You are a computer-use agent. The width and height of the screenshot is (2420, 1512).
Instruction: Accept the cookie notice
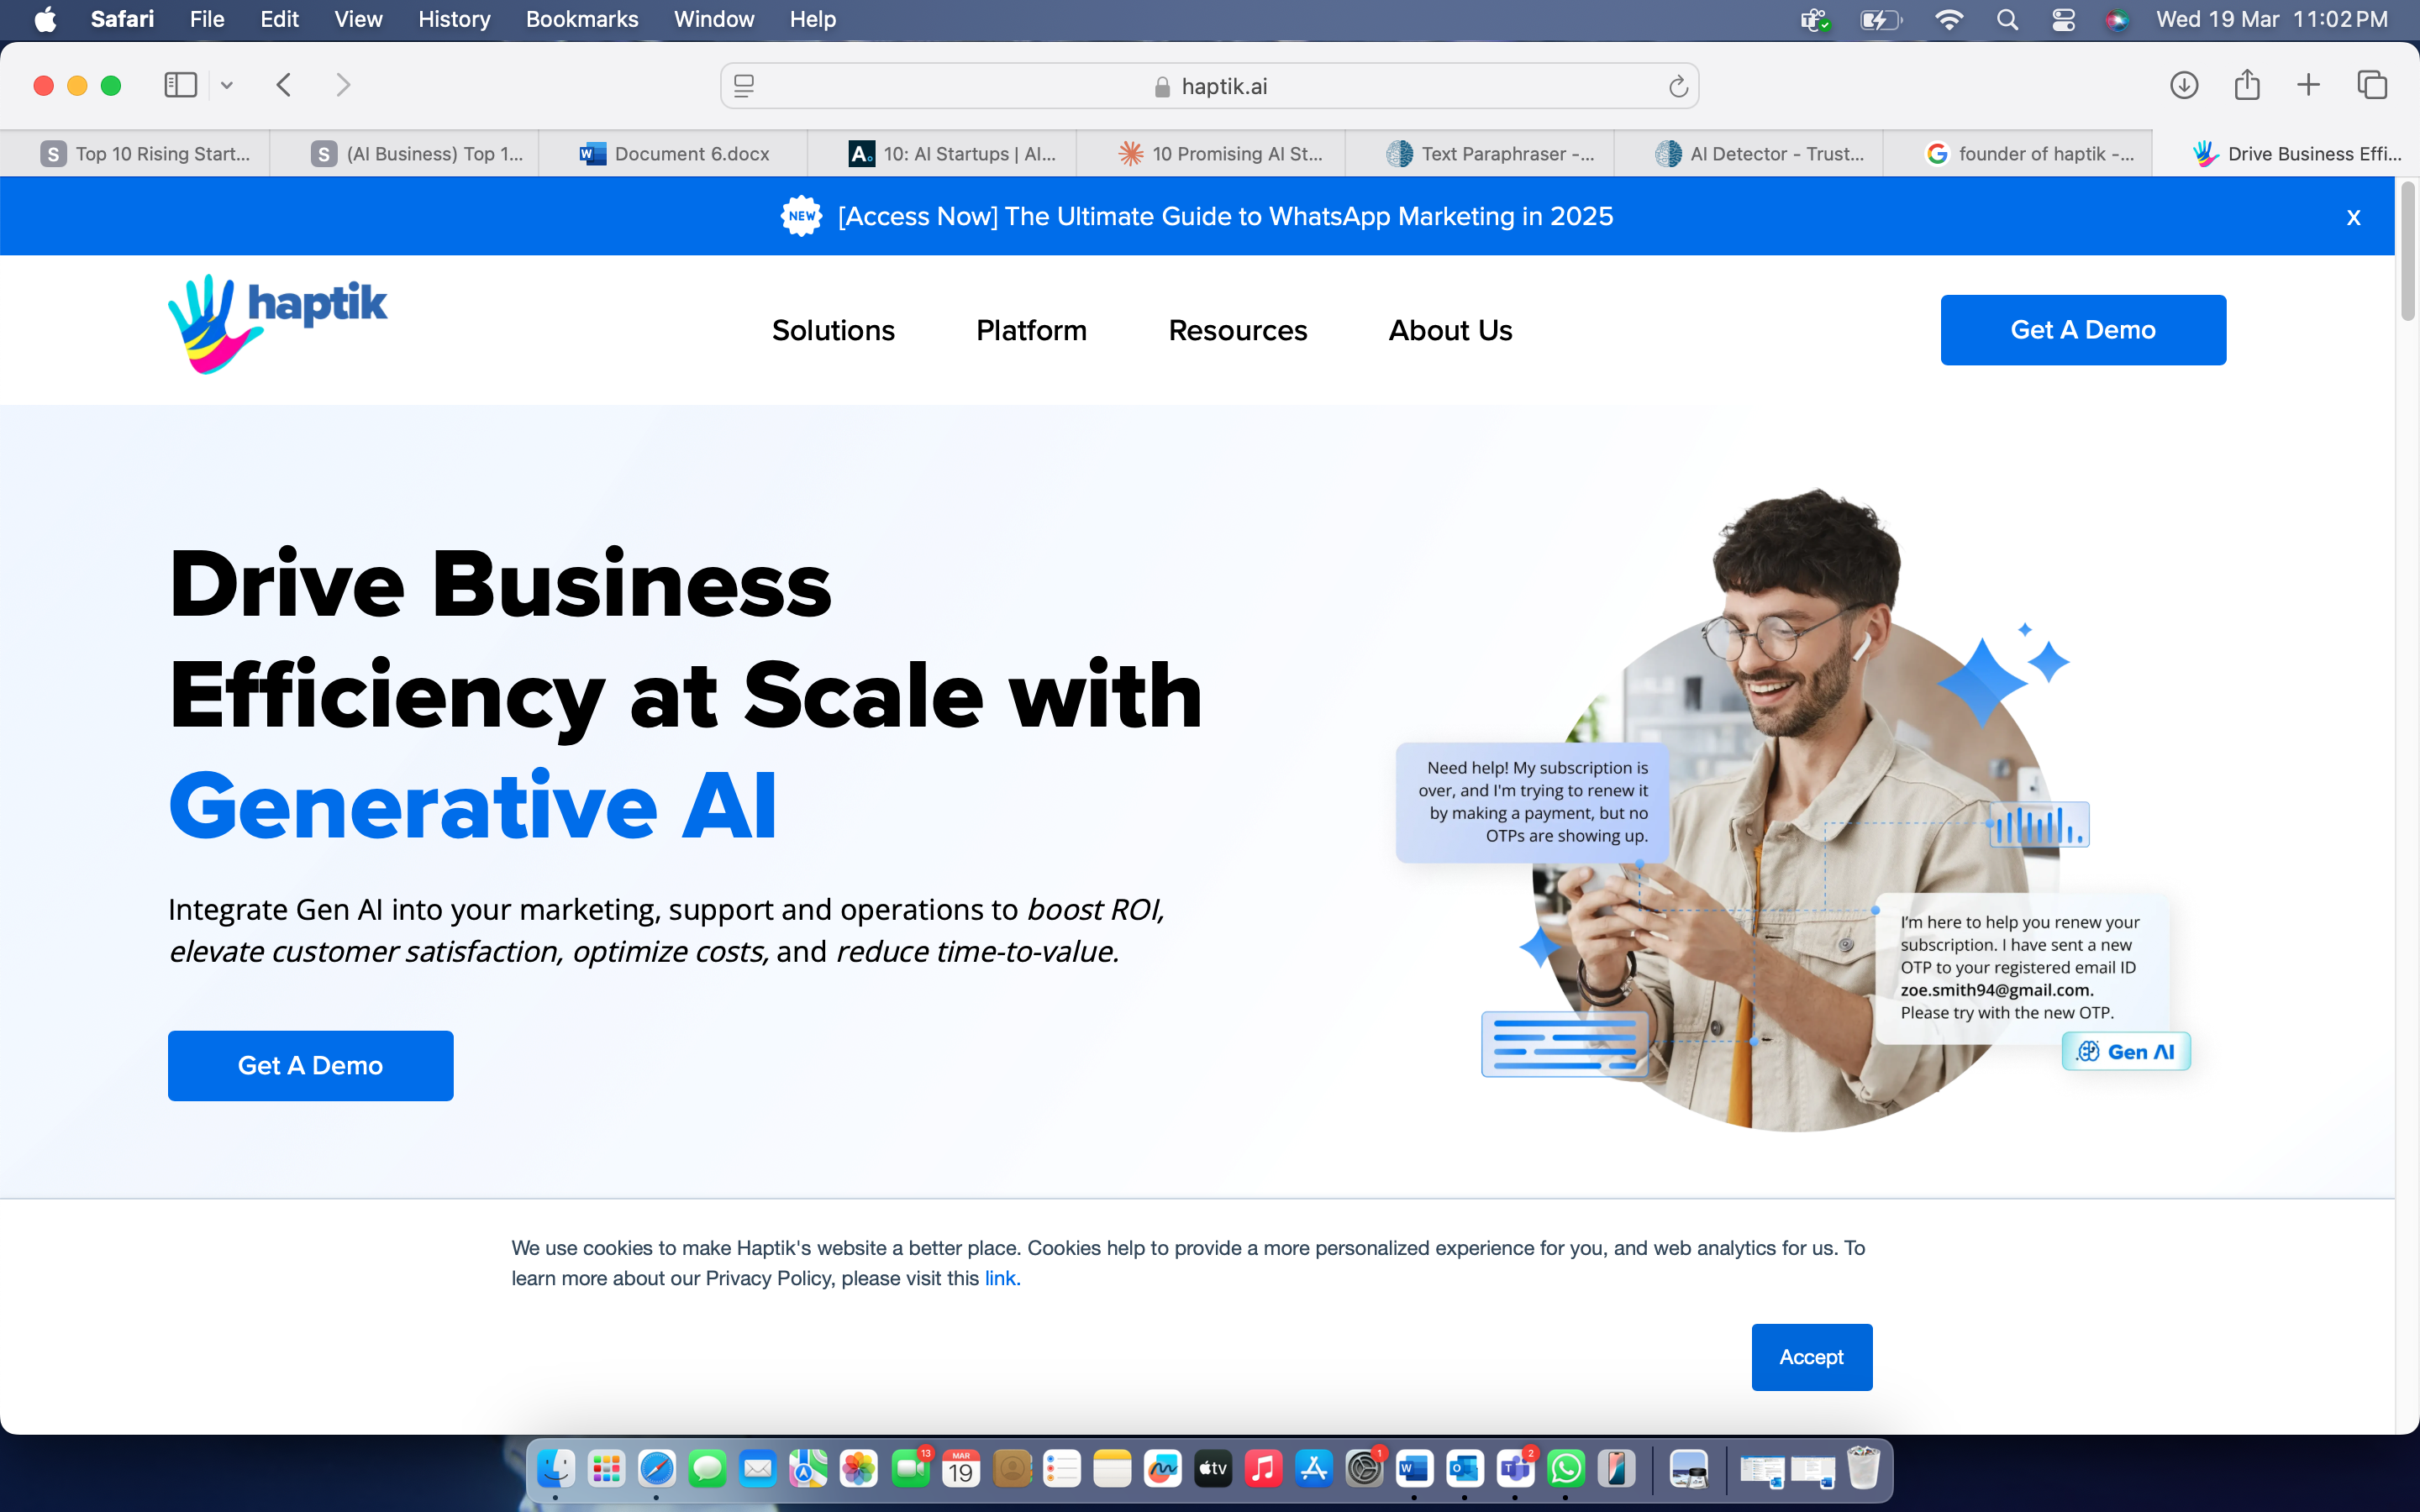click(x=1811, y=1357)
